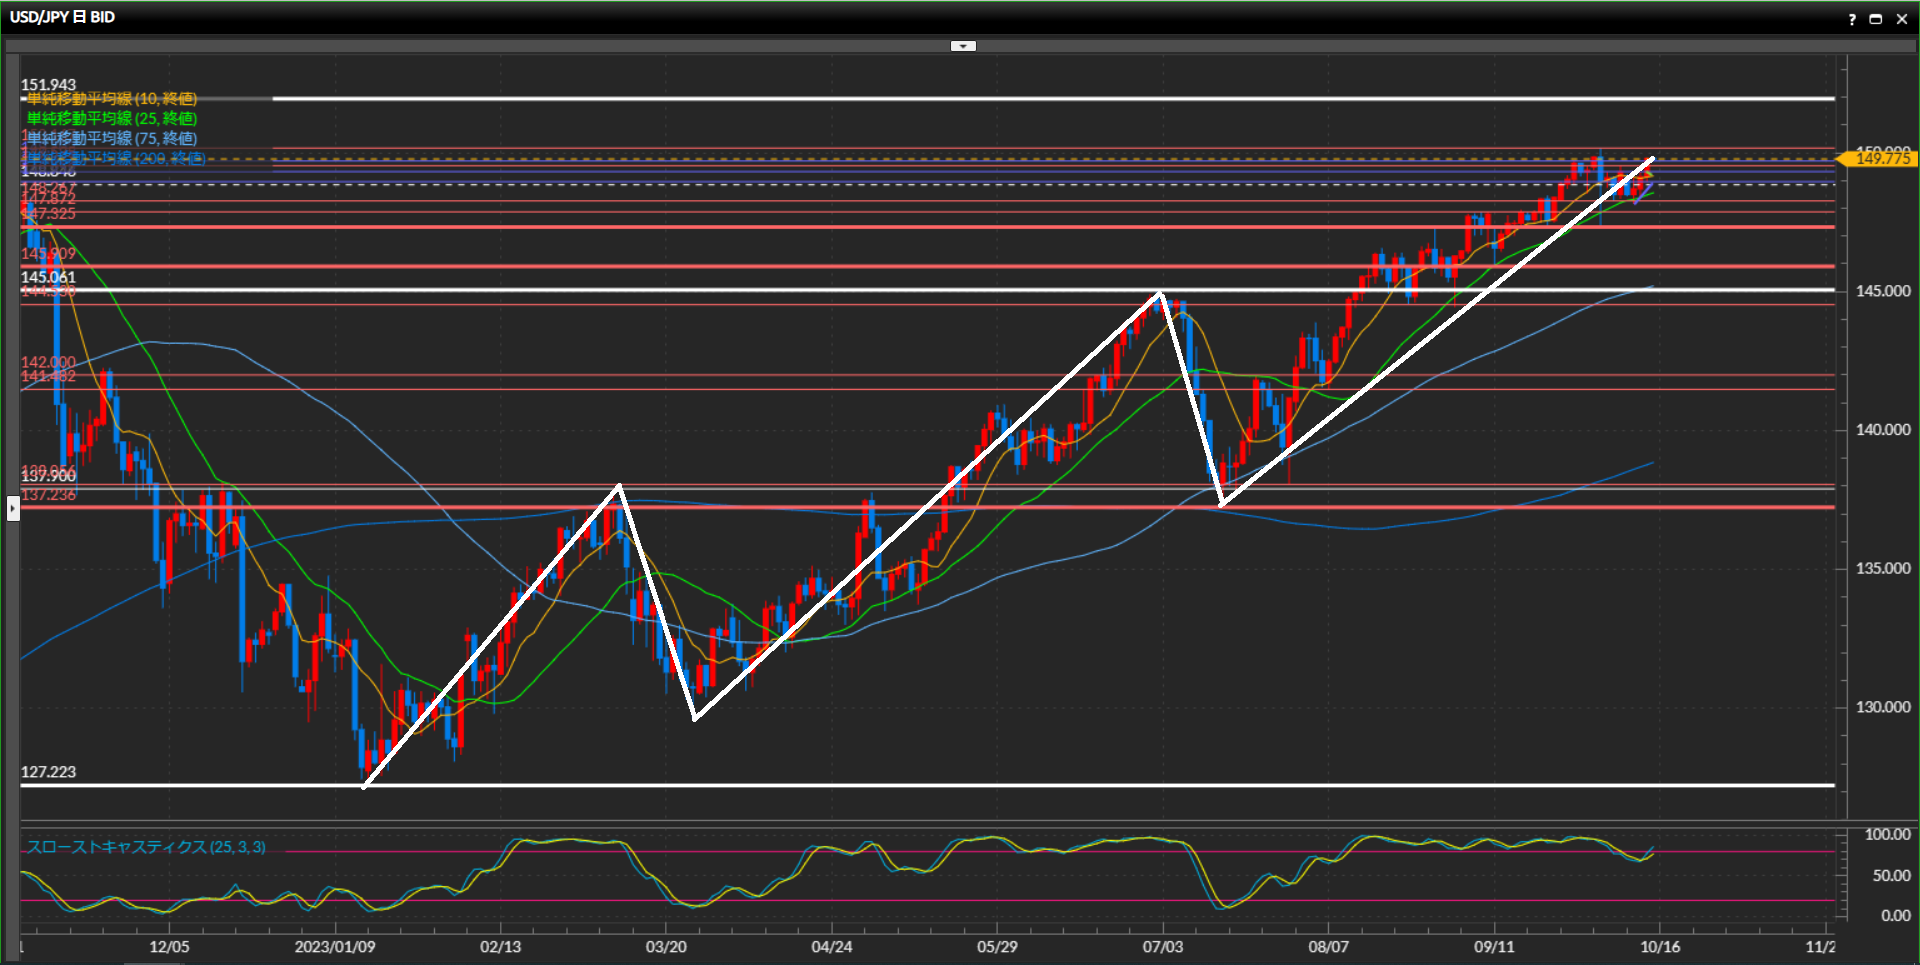Open the help question mark icon
The image size is (1920, 965).
pyautogui.click(x=1852, y=19)
